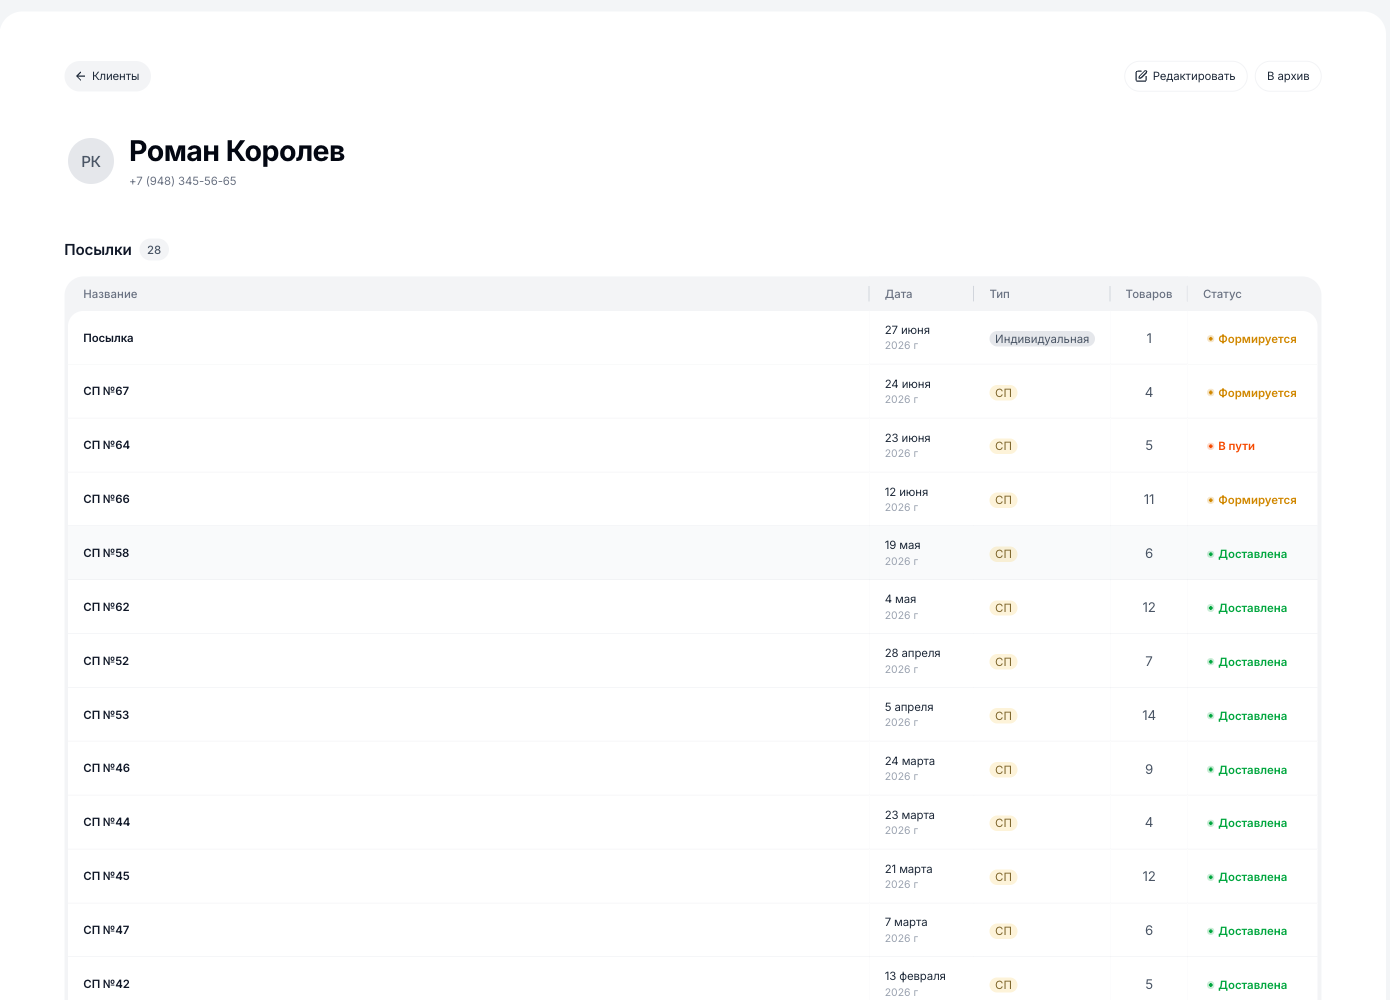Select the СП №62 row
1390x1000 pixels.
tap(693, 607)
